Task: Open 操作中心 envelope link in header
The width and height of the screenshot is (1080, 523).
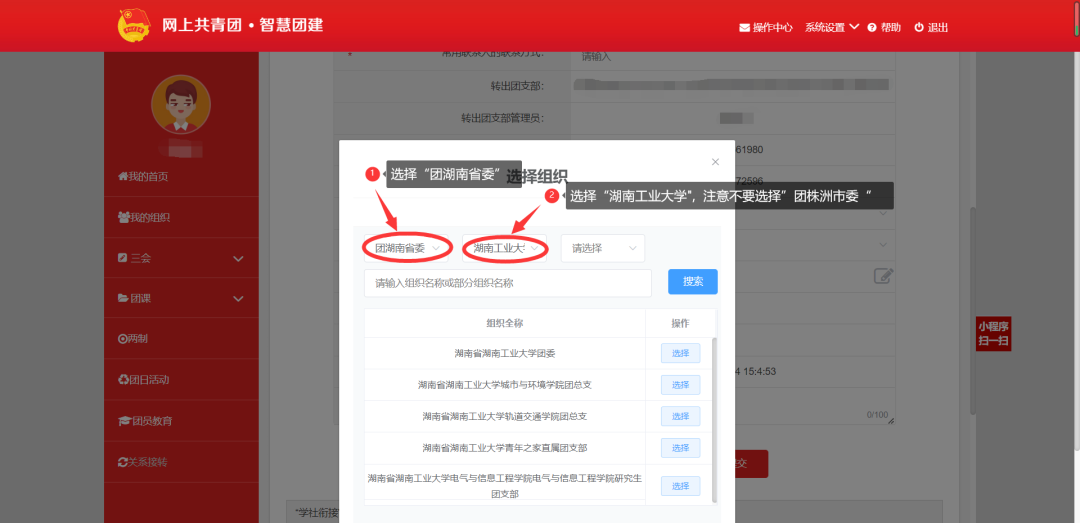Action: point(766,28)
